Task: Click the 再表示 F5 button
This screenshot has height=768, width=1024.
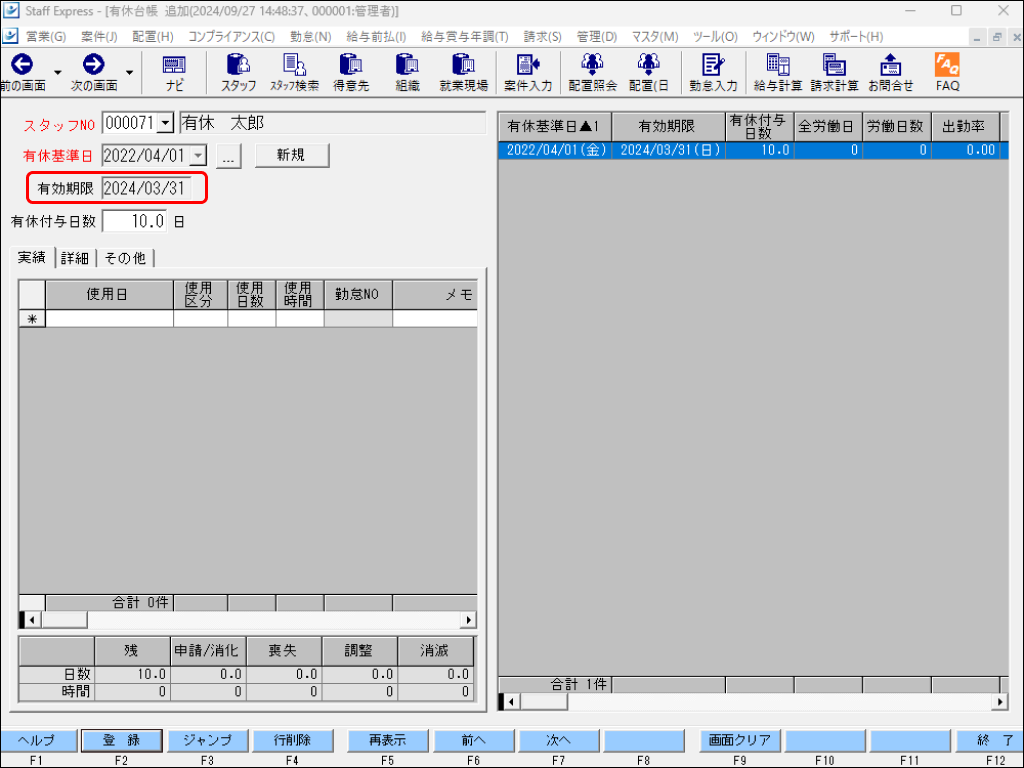Action: [x=387, y=740]
